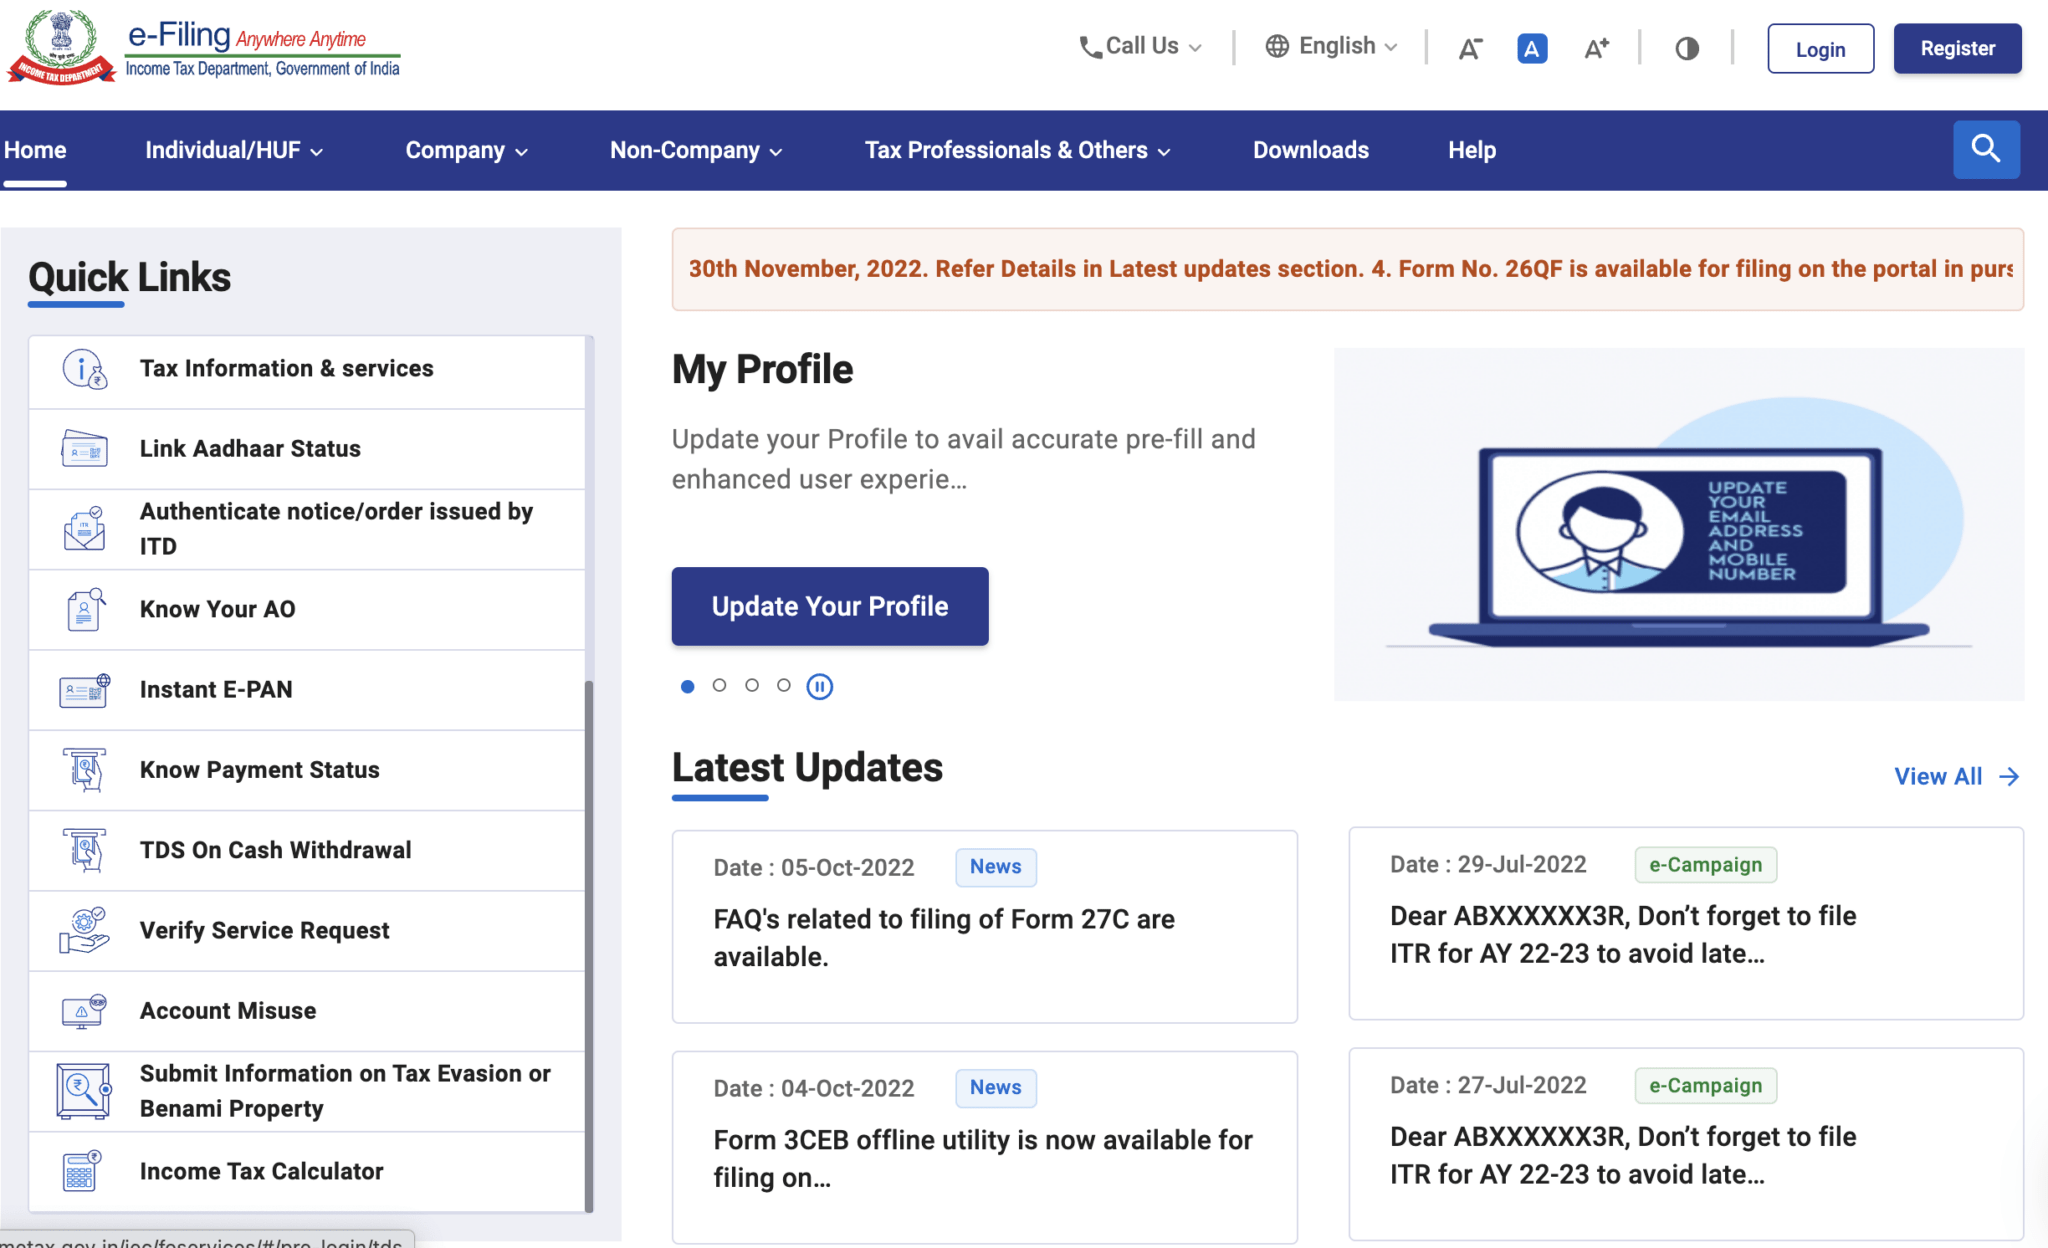
Task: Expand the Call Us options
Action: [1140, 45]
